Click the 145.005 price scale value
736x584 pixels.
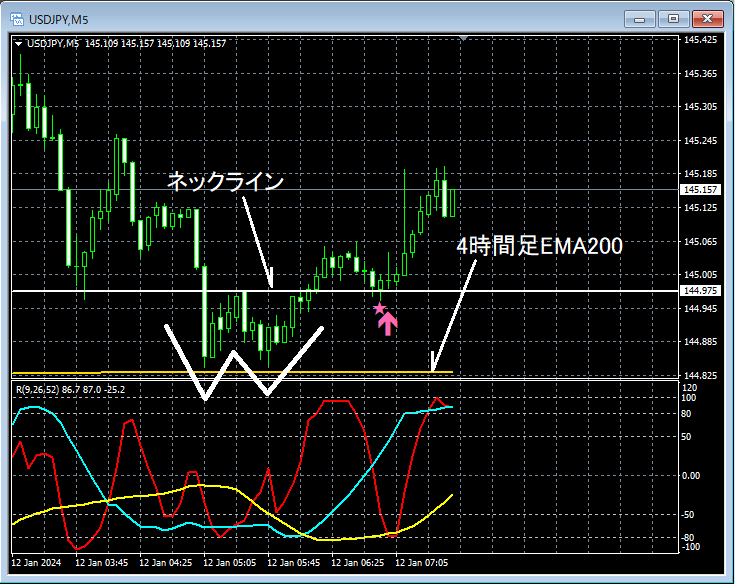[x=700, y=275]
